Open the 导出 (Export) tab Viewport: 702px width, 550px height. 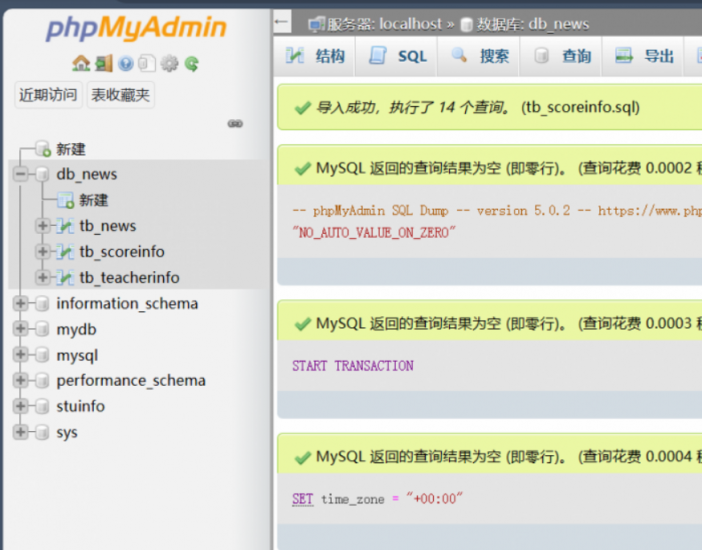[643, 56]
